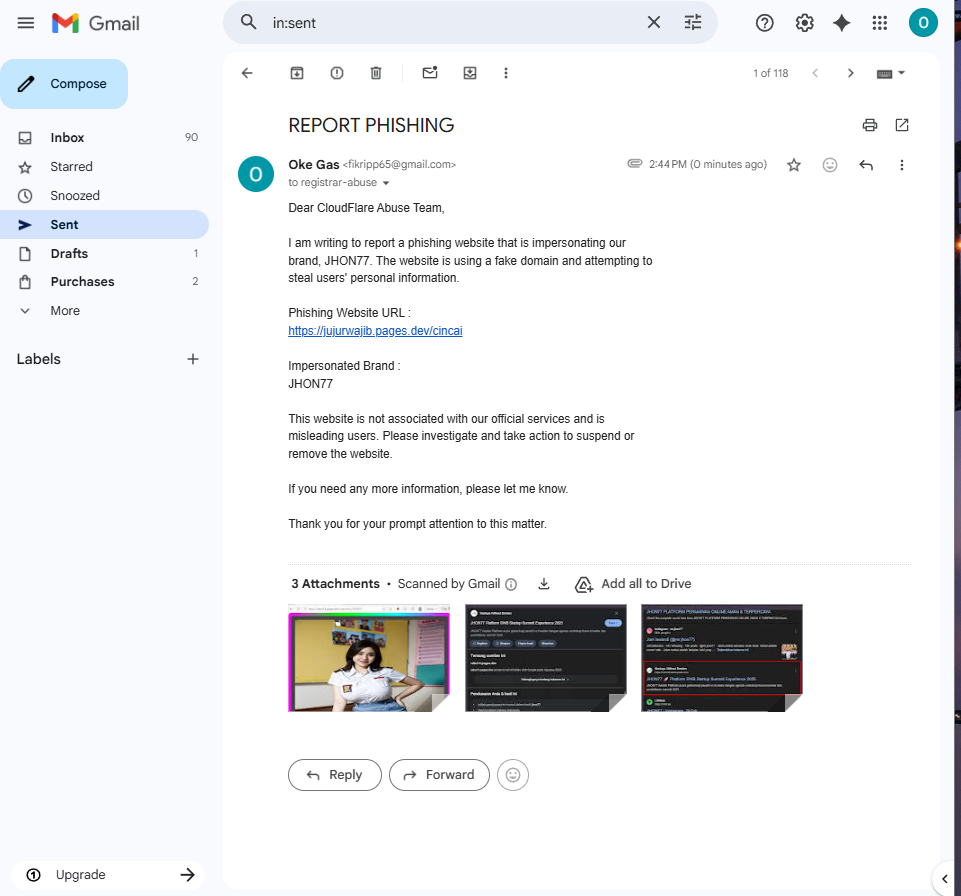
Task: Report this email as spam
Action: click(336, 74)
